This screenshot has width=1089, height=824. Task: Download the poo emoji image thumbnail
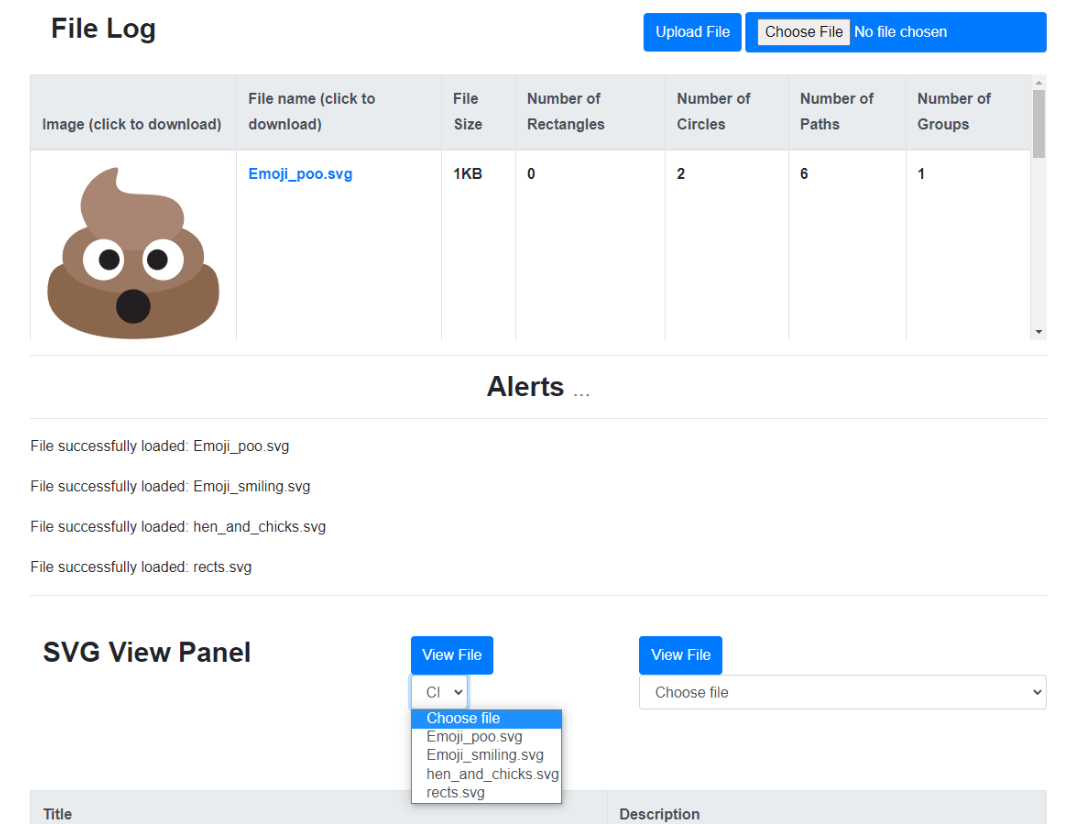133,254
